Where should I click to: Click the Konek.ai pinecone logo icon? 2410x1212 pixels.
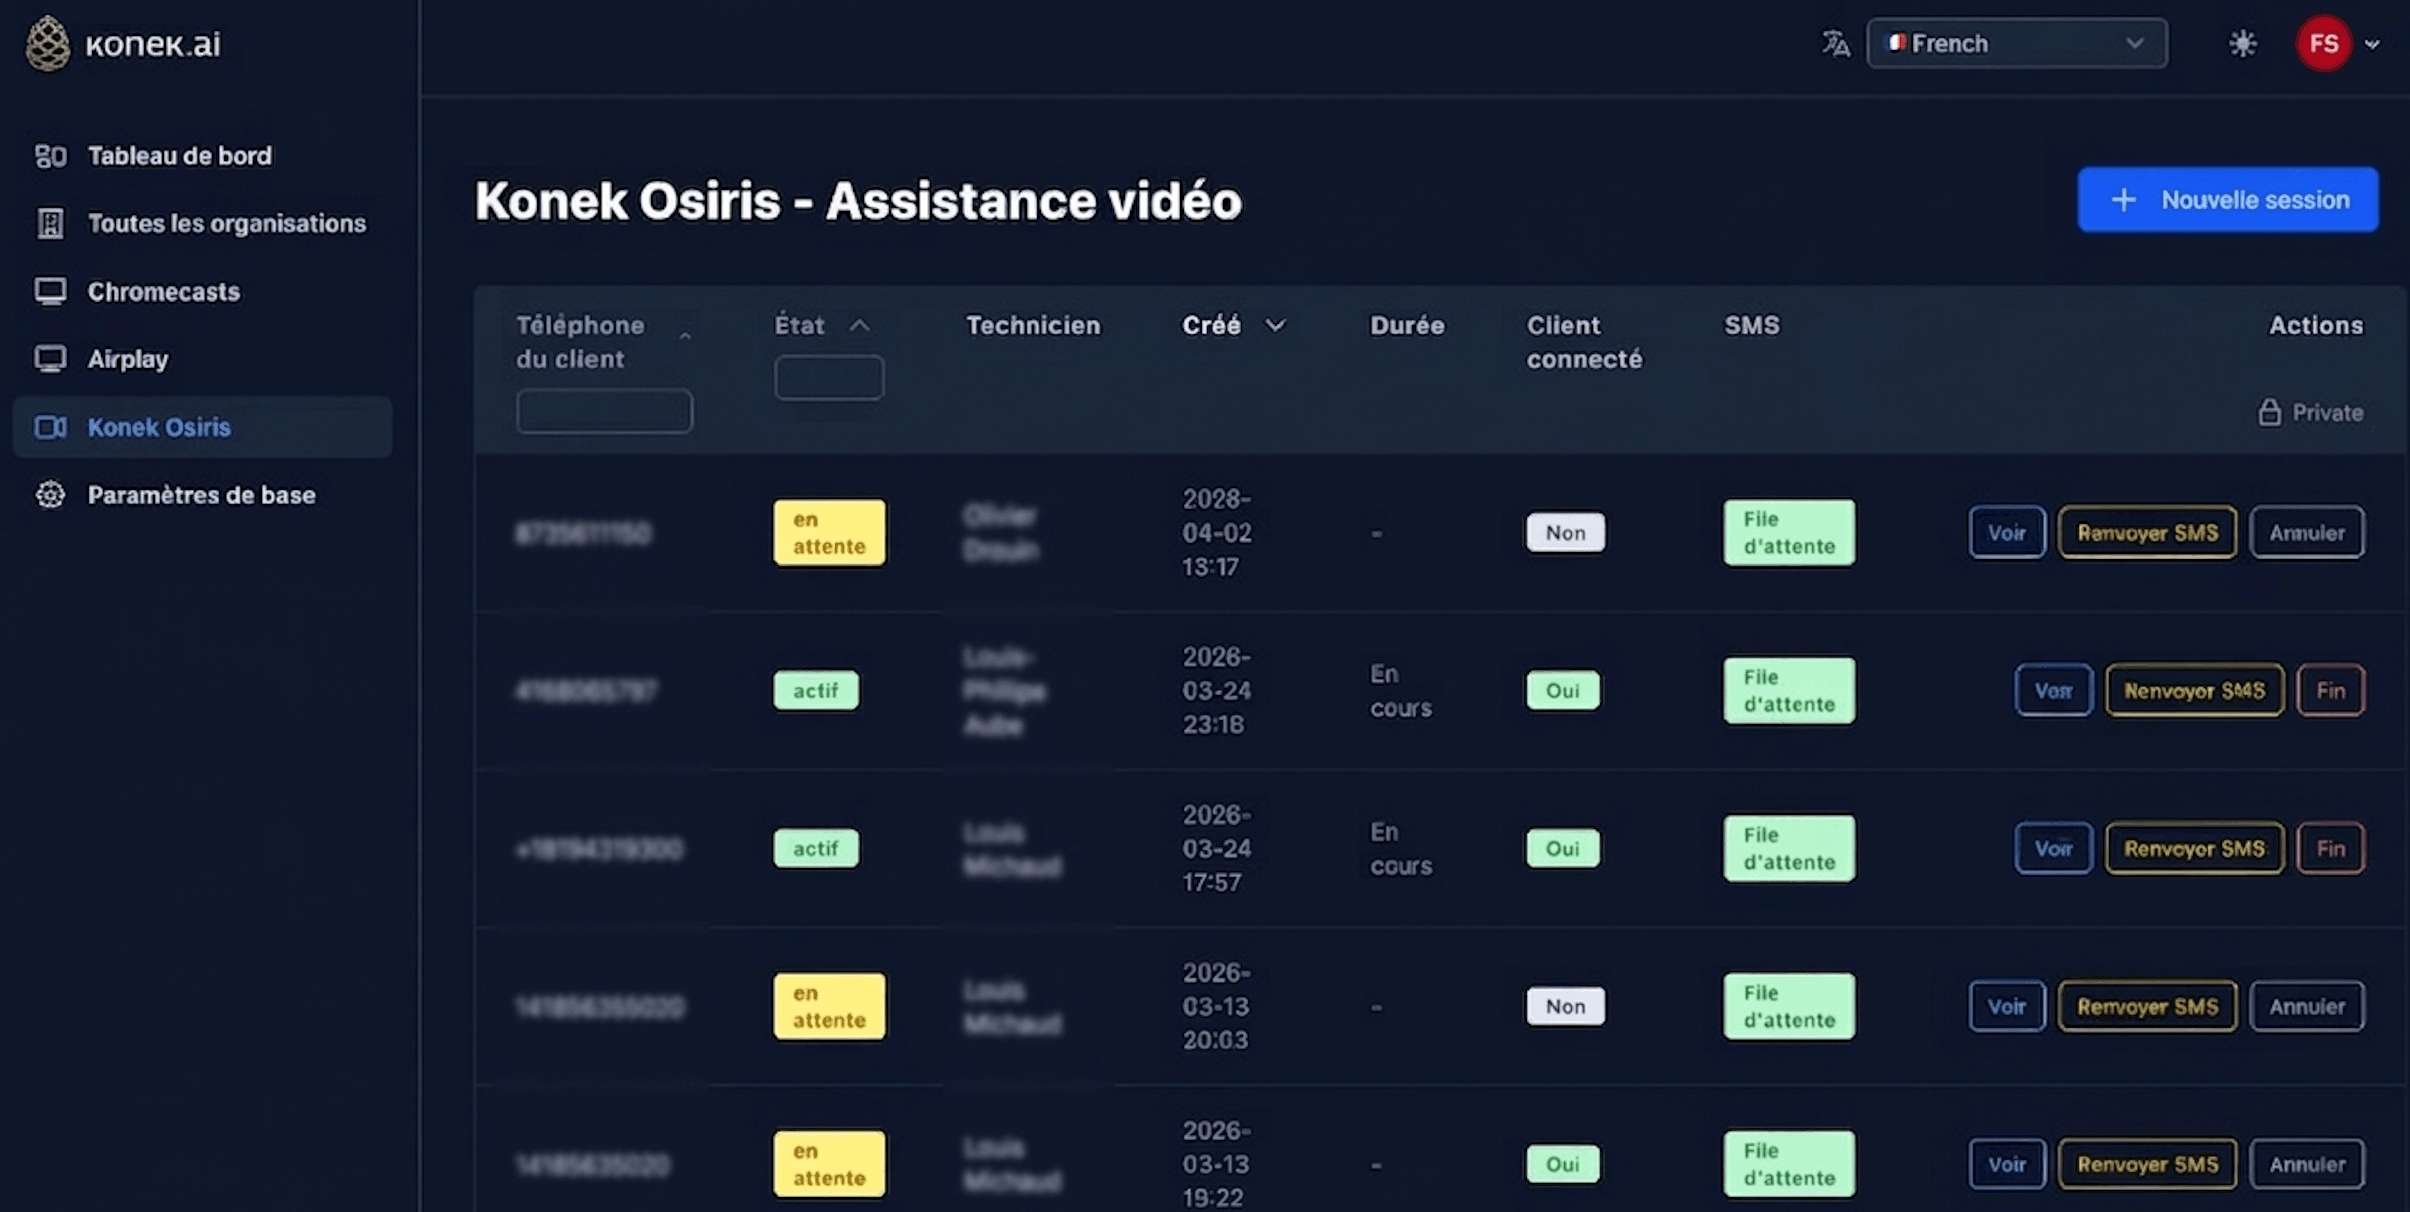(47, 44)
